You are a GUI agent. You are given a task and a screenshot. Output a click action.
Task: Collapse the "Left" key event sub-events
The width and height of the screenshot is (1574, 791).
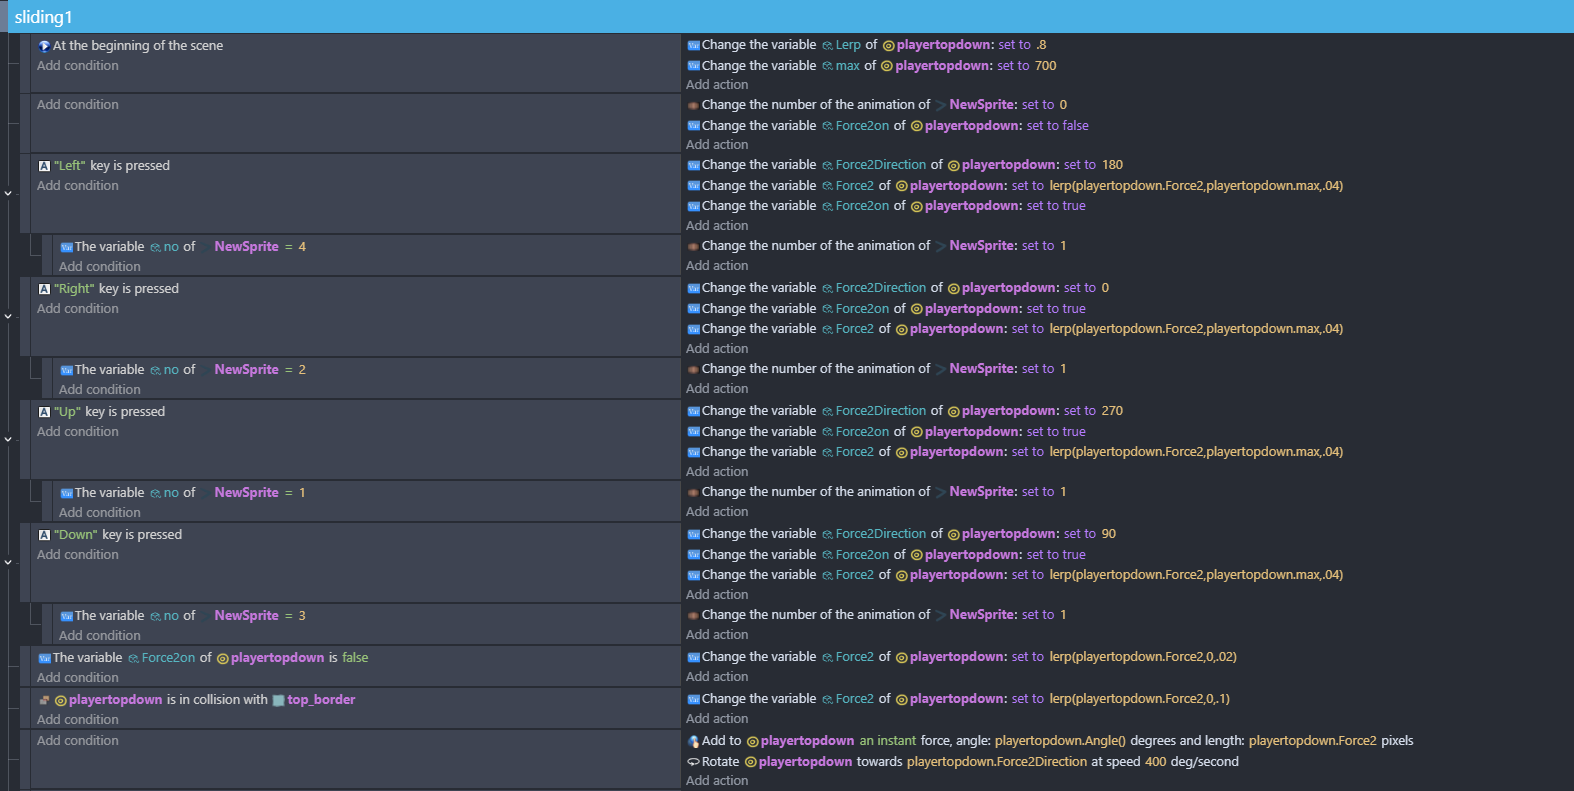pyautogui.click(x=8, y=193)
